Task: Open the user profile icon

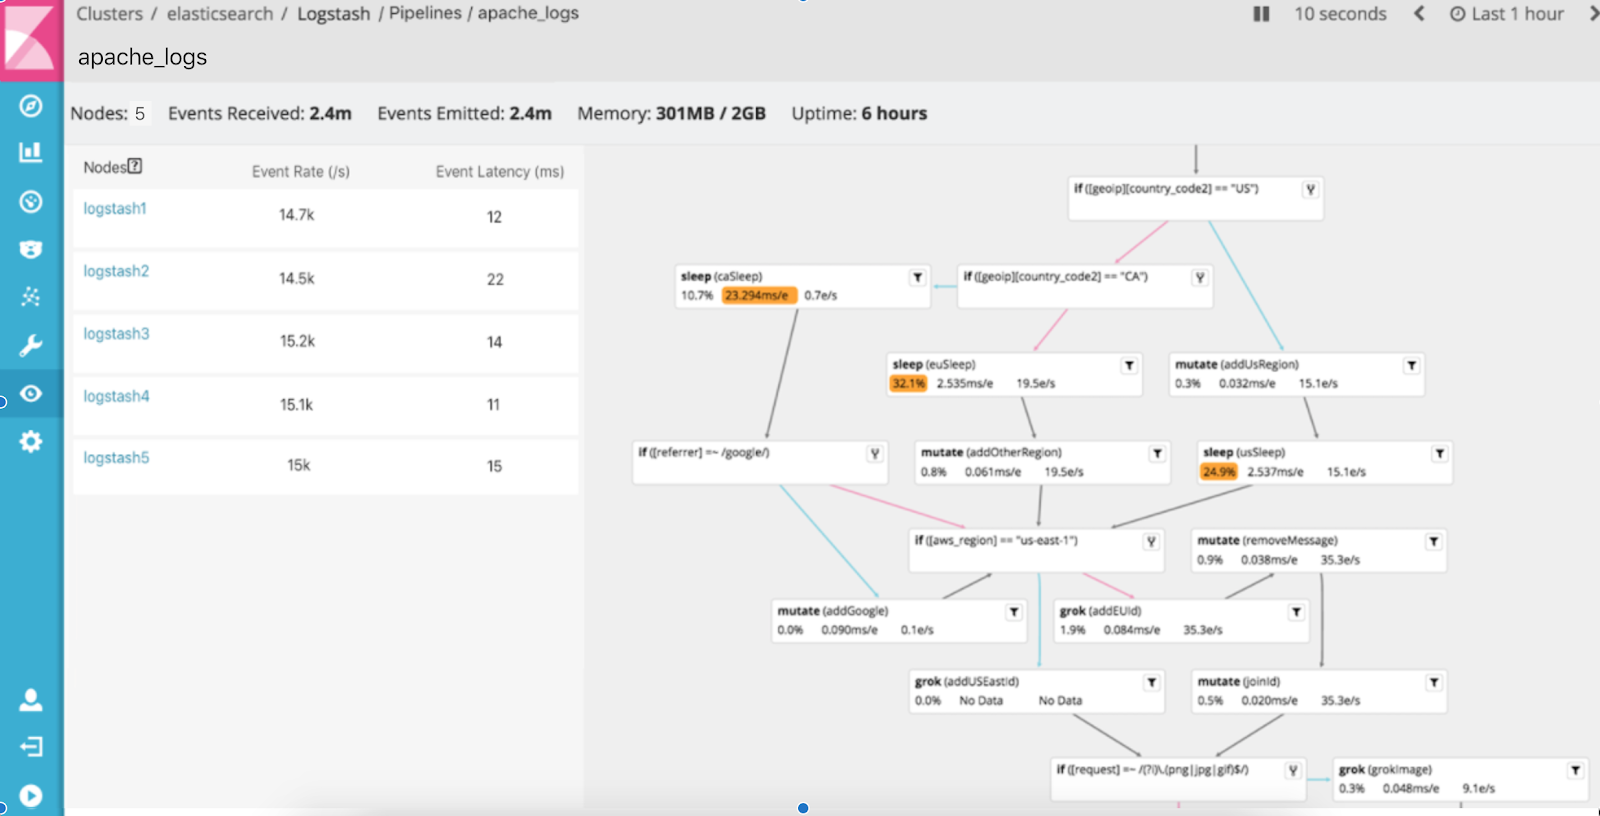Action: [x=31, y=700]
